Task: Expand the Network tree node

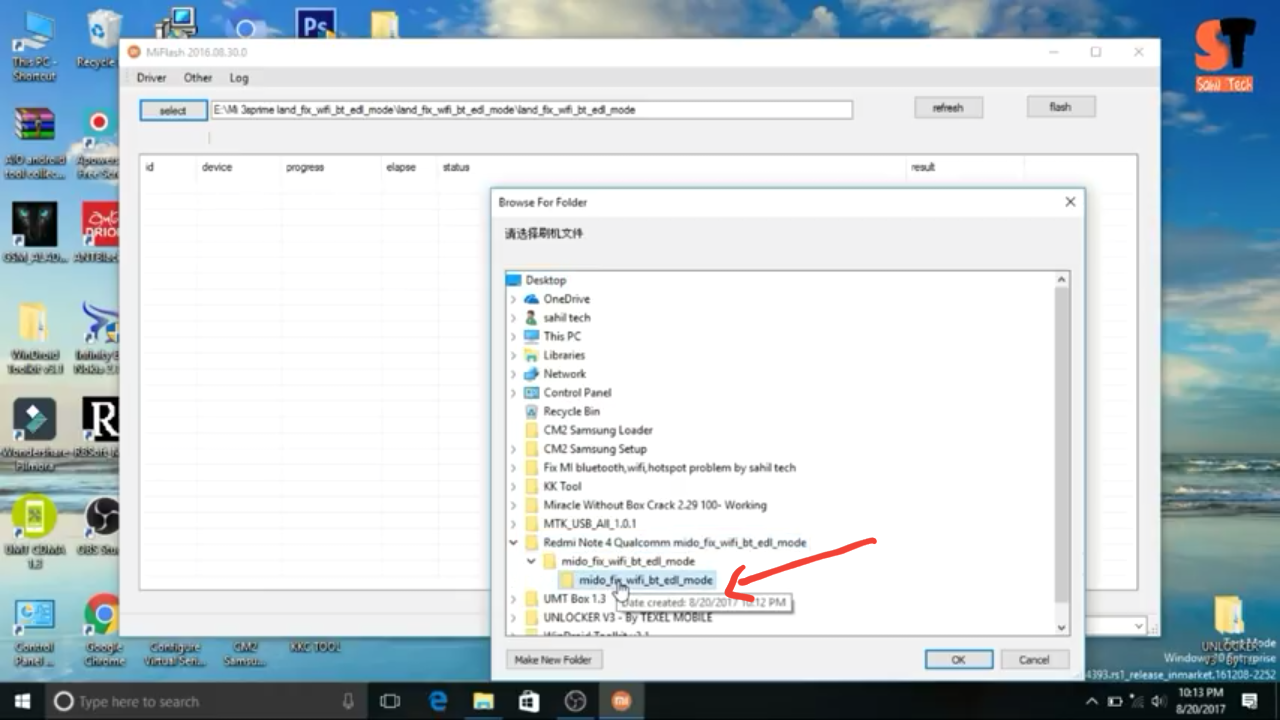Action: click(514, 374)
